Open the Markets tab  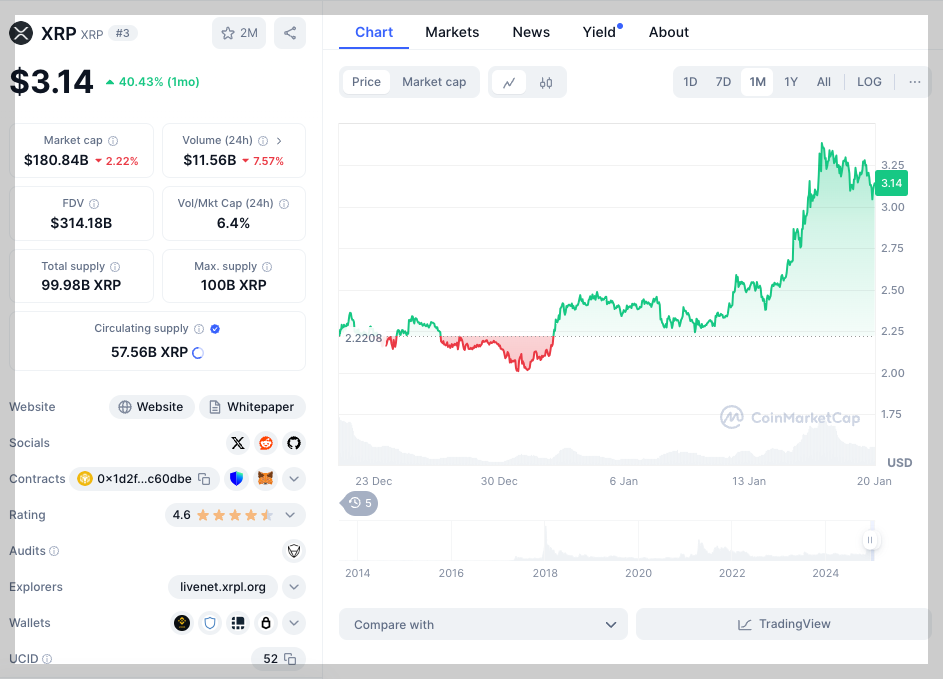pos(452,32)
